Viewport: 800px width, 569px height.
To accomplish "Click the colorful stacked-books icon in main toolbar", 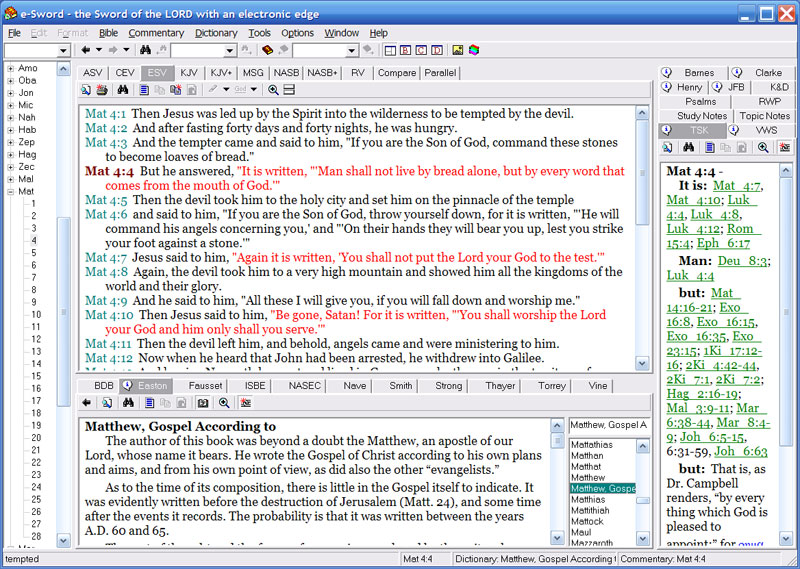I will (474, 50).
